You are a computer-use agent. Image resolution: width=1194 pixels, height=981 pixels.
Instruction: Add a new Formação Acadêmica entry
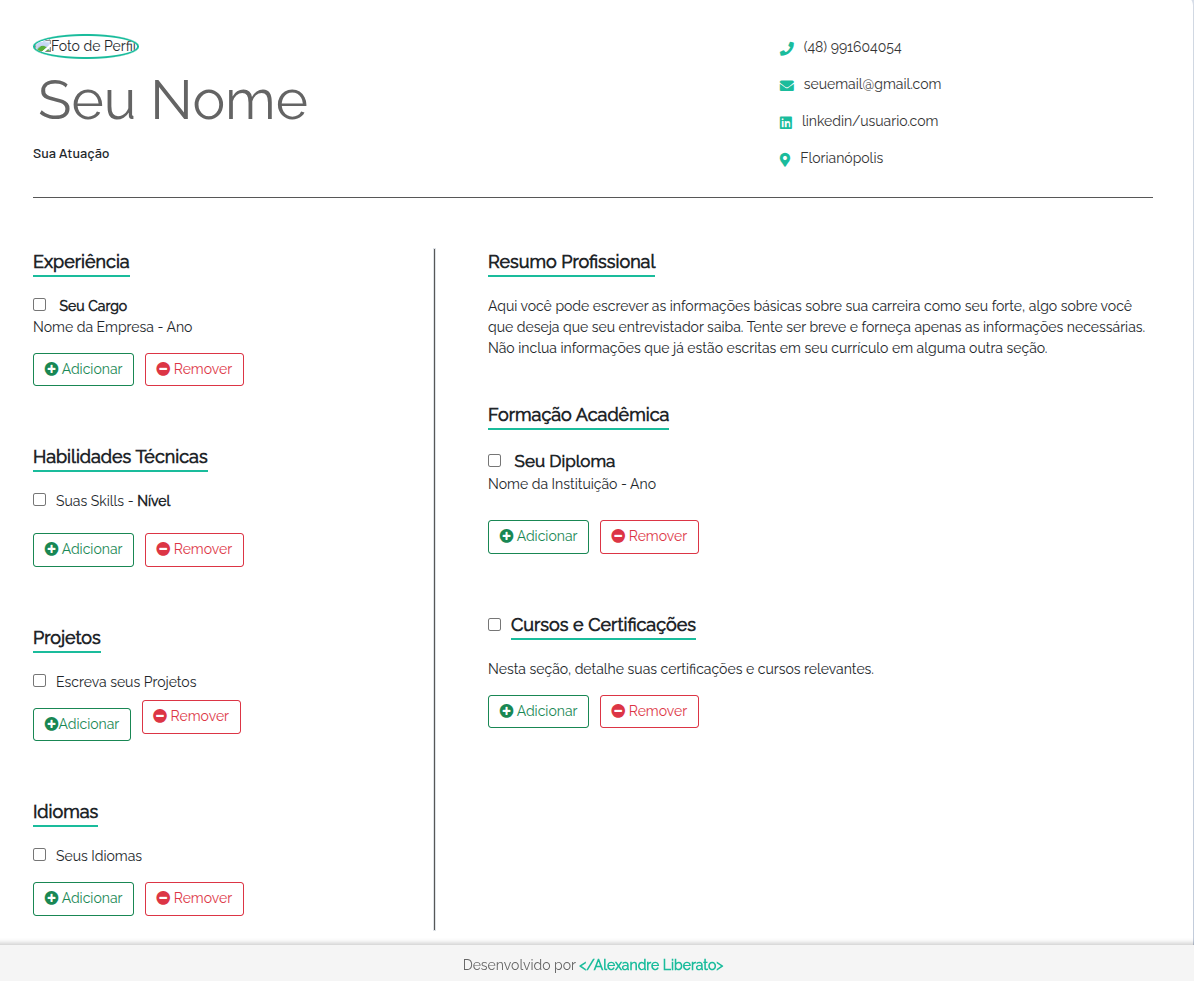[538, 536]
